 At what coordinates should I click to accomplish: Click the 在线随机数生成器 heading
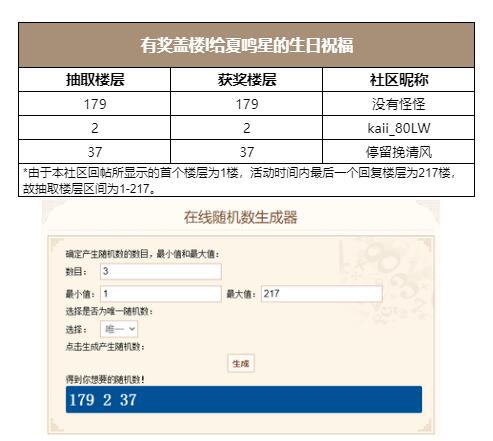(x=241, y=217)
